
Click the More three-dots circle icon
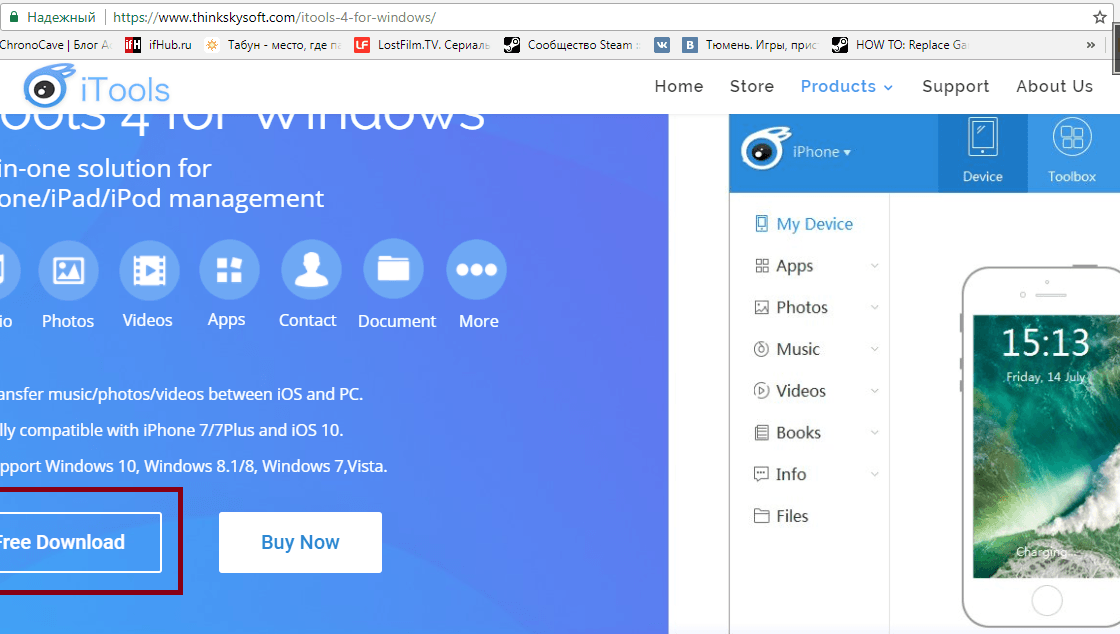(476, 270)
